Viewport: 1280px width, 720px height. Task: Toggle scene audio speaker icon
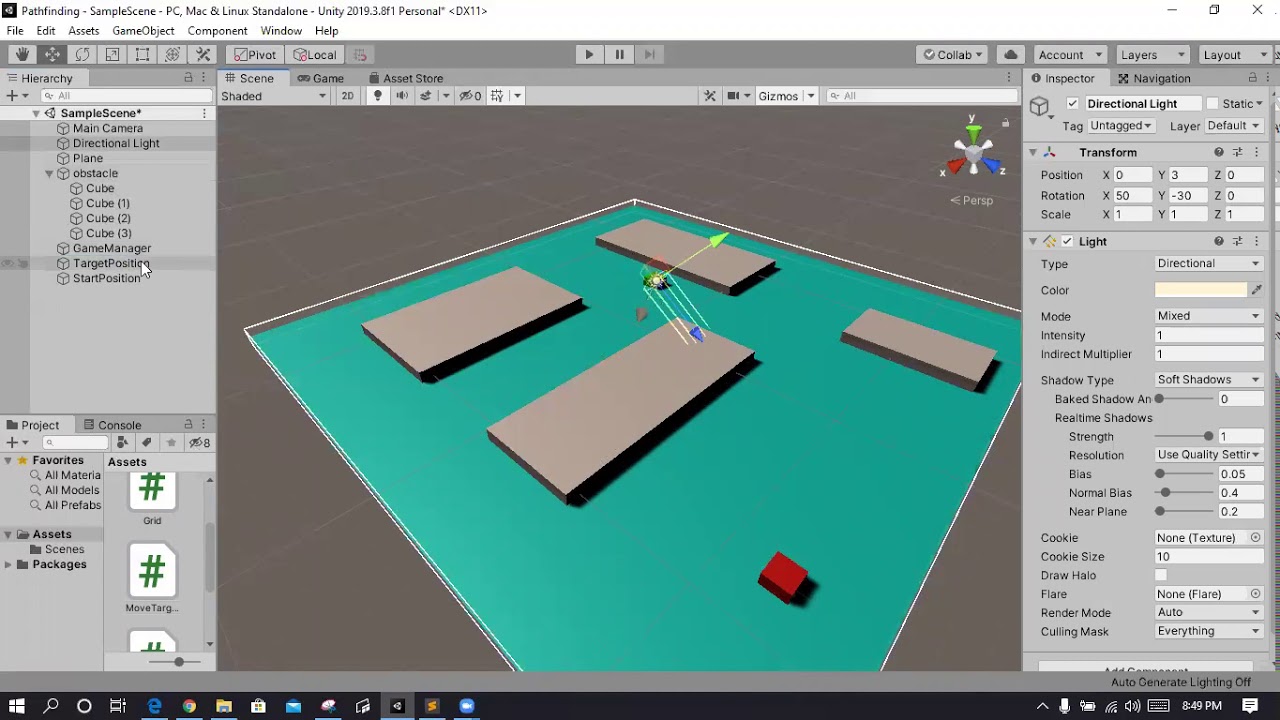click(x=402, y=96)
